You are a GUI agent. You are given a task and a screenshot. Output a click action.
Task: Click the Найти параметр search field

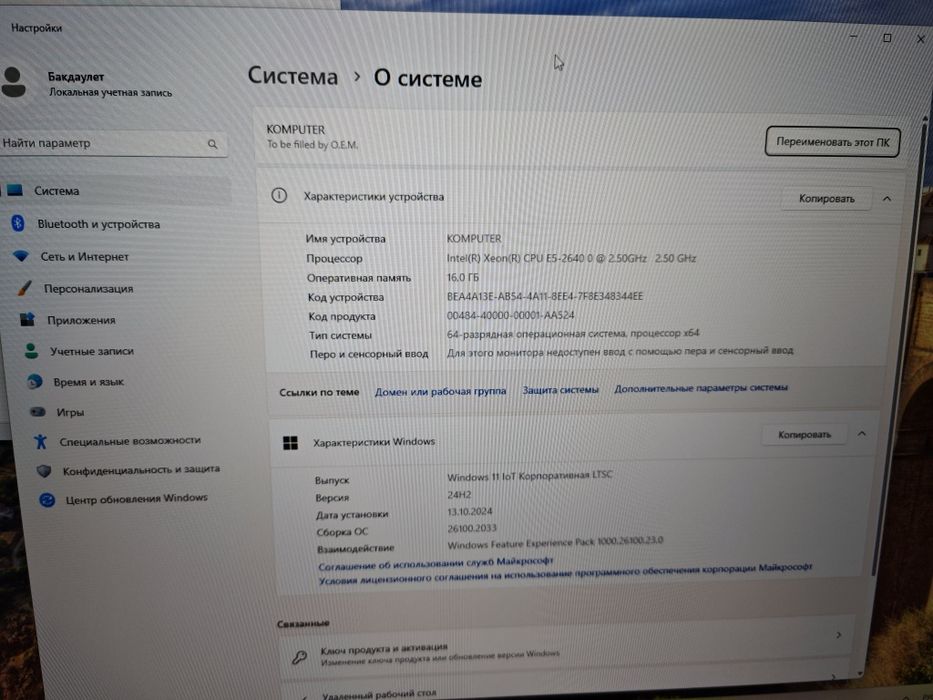(x=113, y=144)
